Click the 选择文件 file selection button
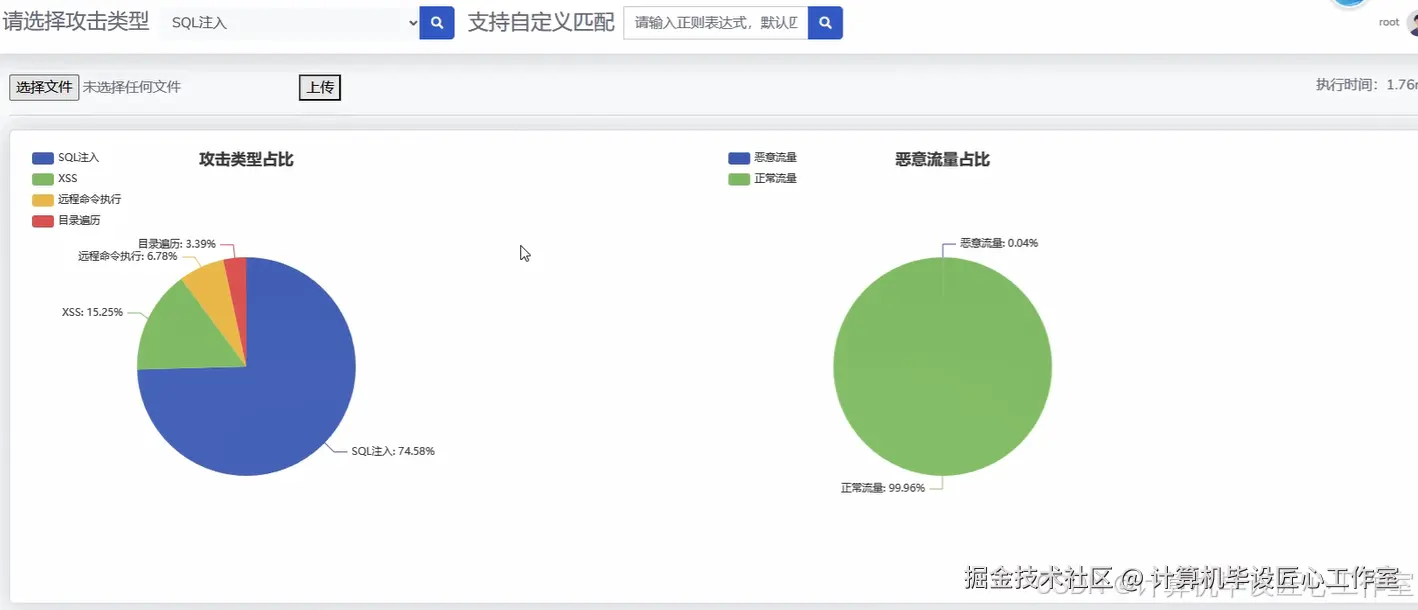This screenshot has width=1418, height=610. pos(43,87)
